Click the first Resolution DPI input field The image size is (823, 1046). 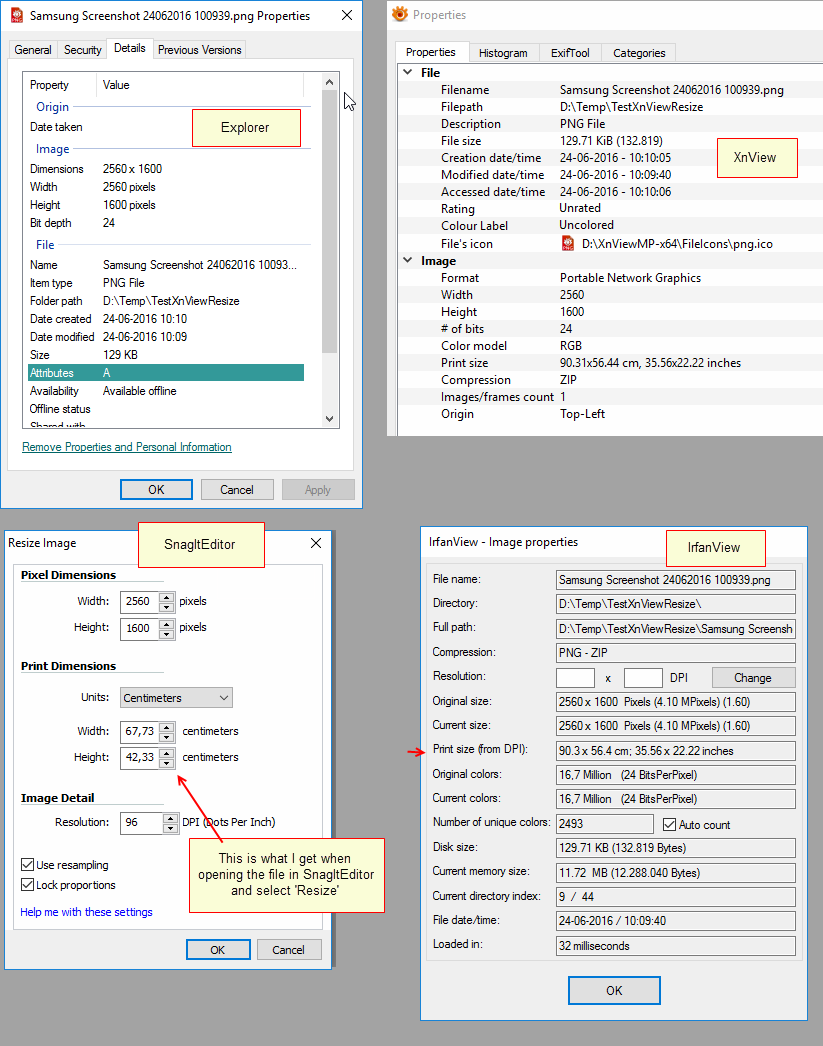[x=575, y=678]
